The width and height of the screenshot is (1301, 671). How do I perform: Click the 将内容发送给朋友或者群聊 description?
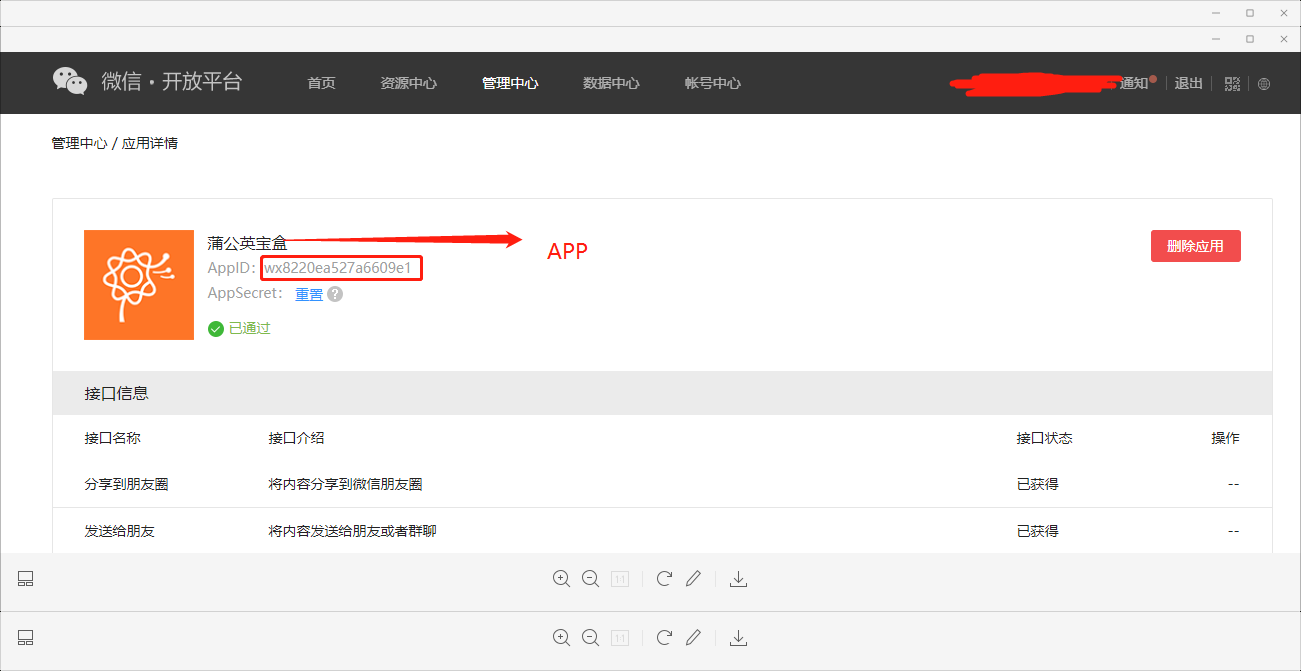click(x=352, y=531)
